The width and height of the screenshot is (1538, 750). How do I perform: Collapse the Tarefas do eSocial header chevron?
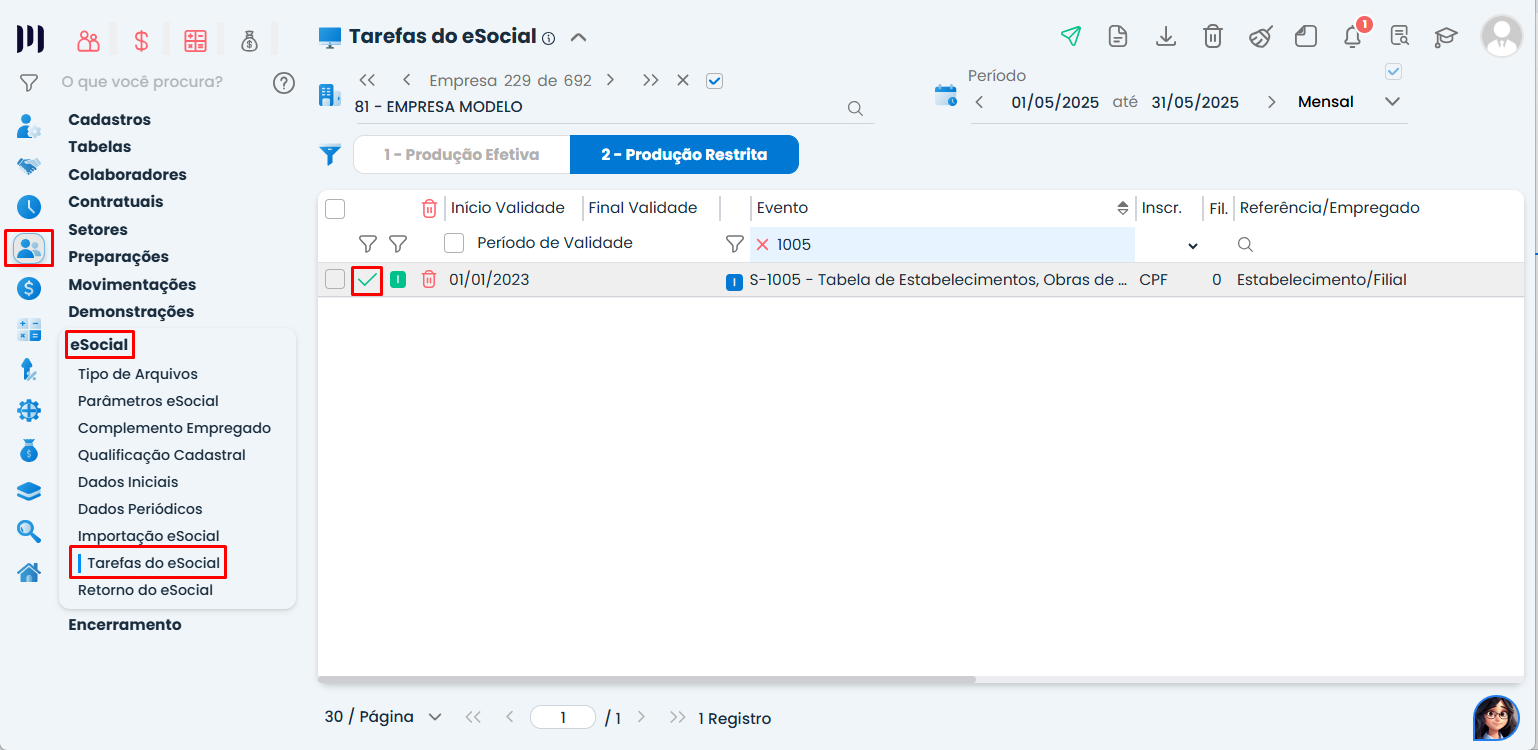pyautogui.click(x=578, y=38)
